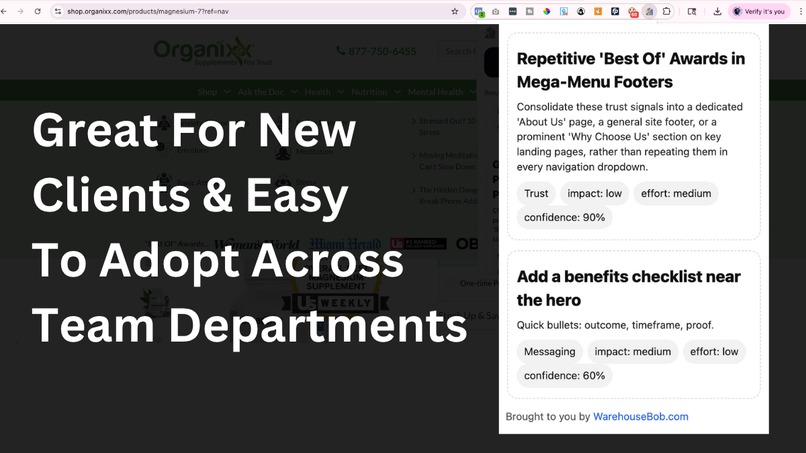Click the 'impact: low' tag
Image resolution: width=806 pixels, height=453 pixels.
coord(594,193)
